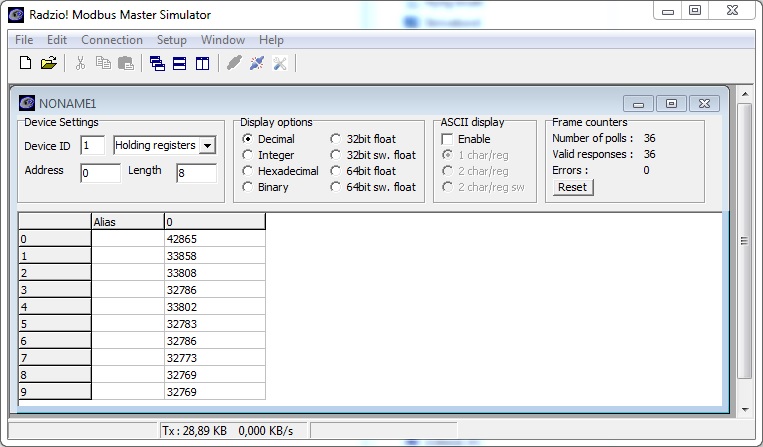Open the File menu
The height and width of the screenshot is (447, 763).
click(24, 40)
